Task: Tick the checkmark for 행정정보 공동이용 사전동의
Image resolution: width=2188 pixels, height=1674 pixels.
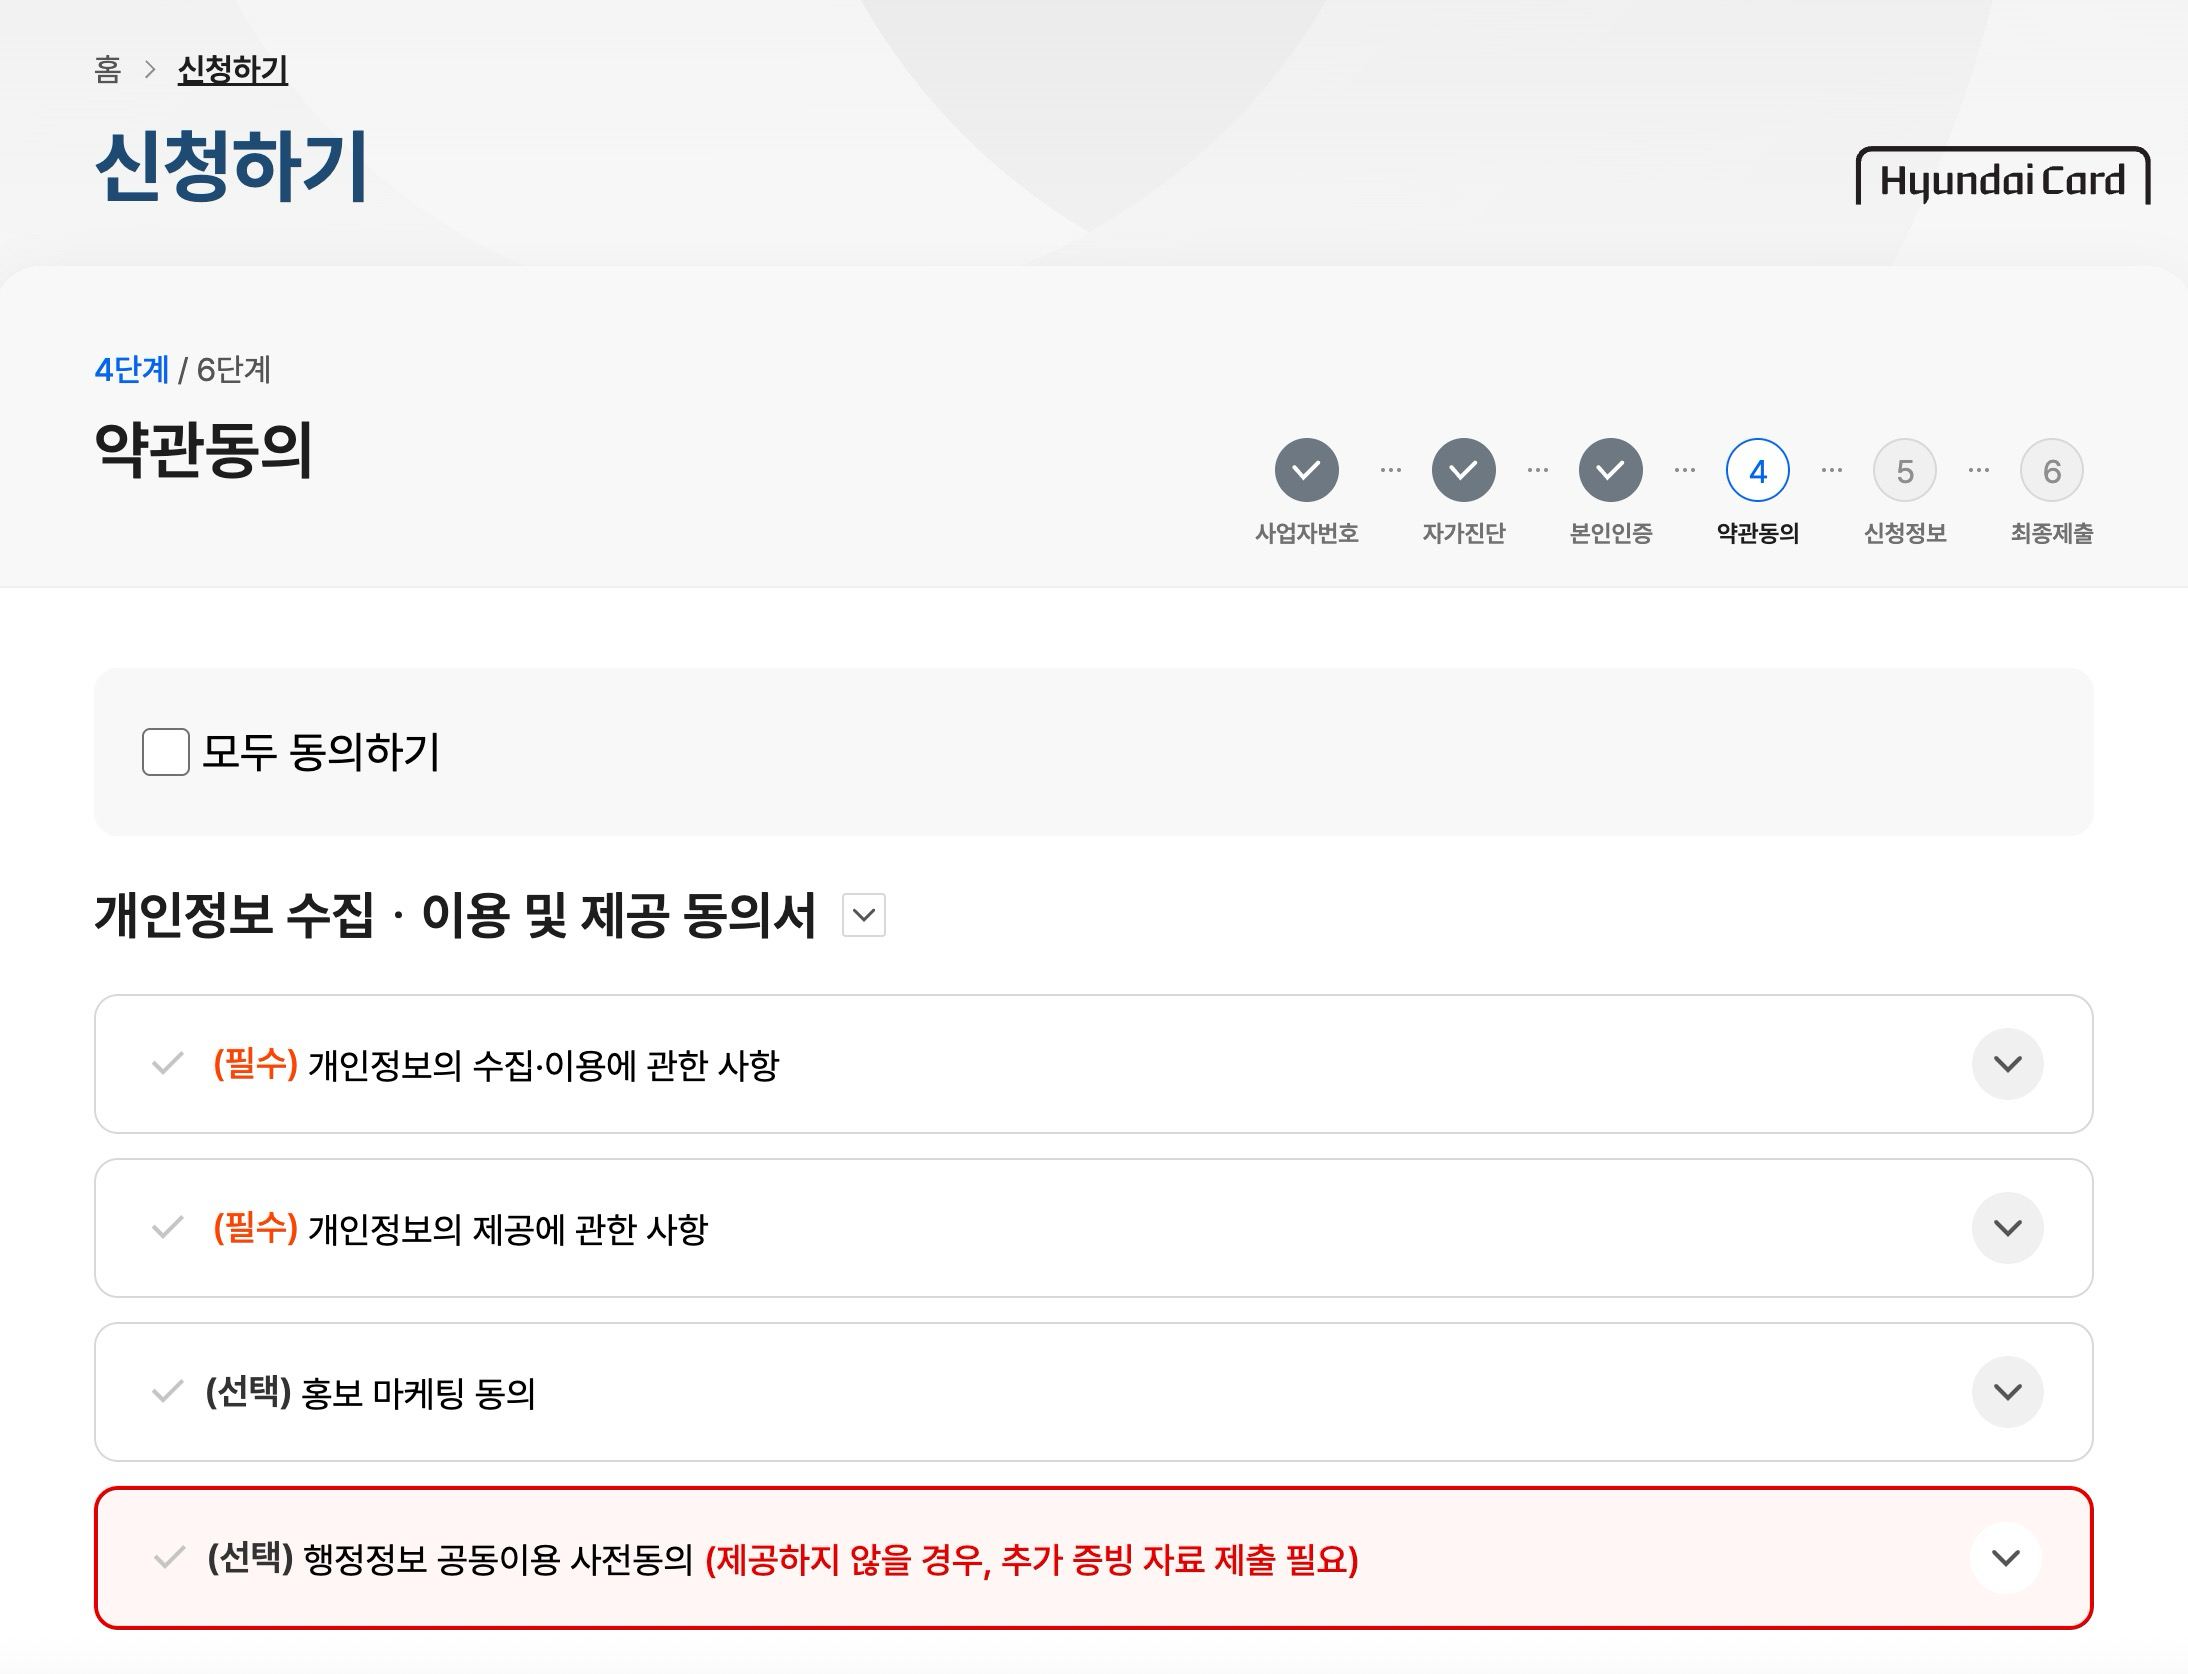Action: click(169, 1557)
